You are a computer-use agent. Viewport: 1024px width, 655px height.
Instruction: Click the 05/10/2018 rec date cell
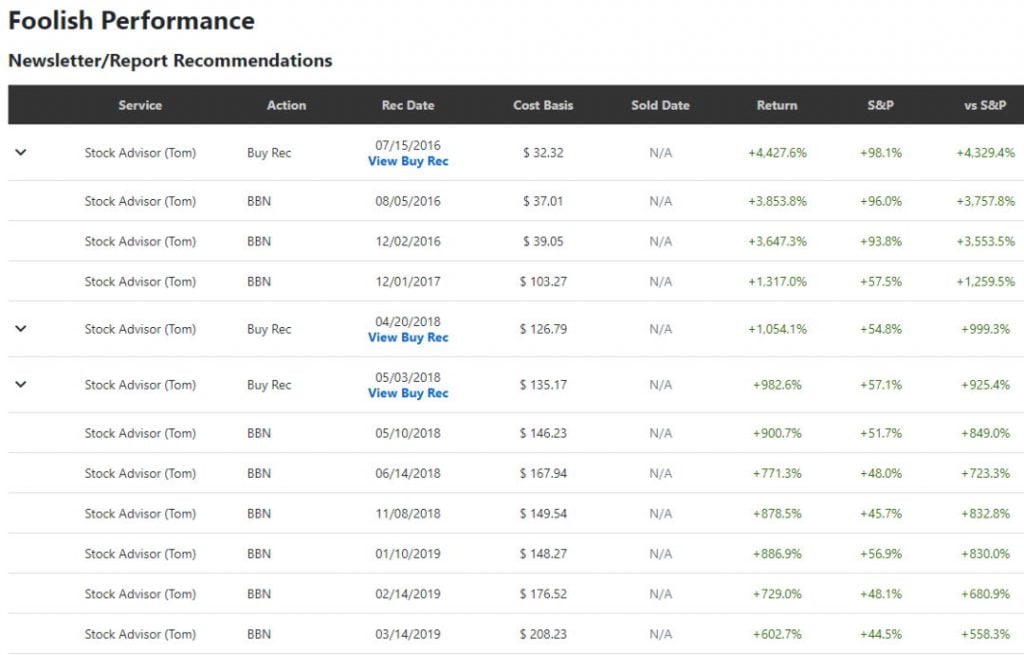point(408,433)
